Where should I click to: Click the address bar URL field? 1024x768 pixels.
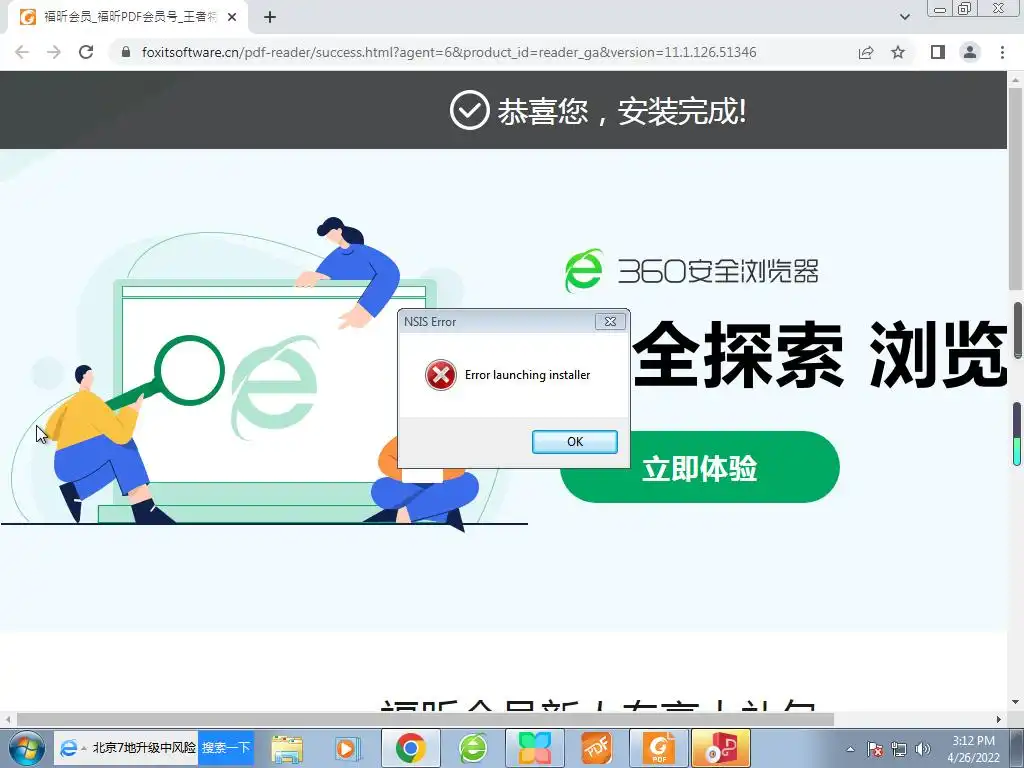[449, 52]
